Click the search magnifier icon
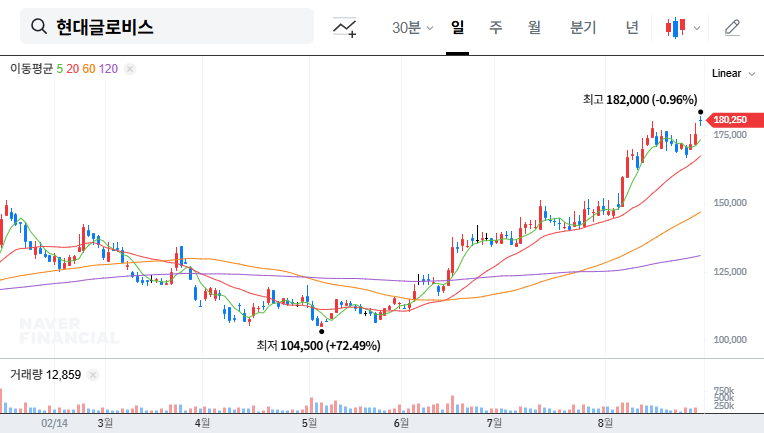Screen dimensions: 764x433 [x=39, y=26]
